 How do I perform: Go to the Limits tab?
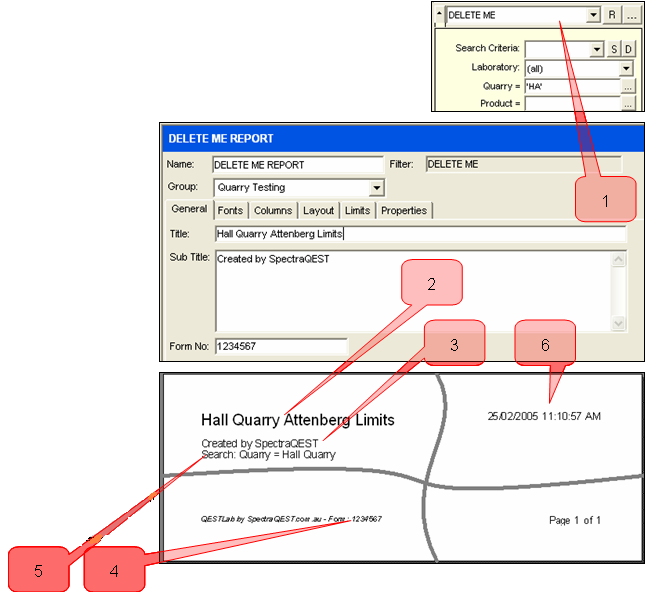(x=357, y=210)
